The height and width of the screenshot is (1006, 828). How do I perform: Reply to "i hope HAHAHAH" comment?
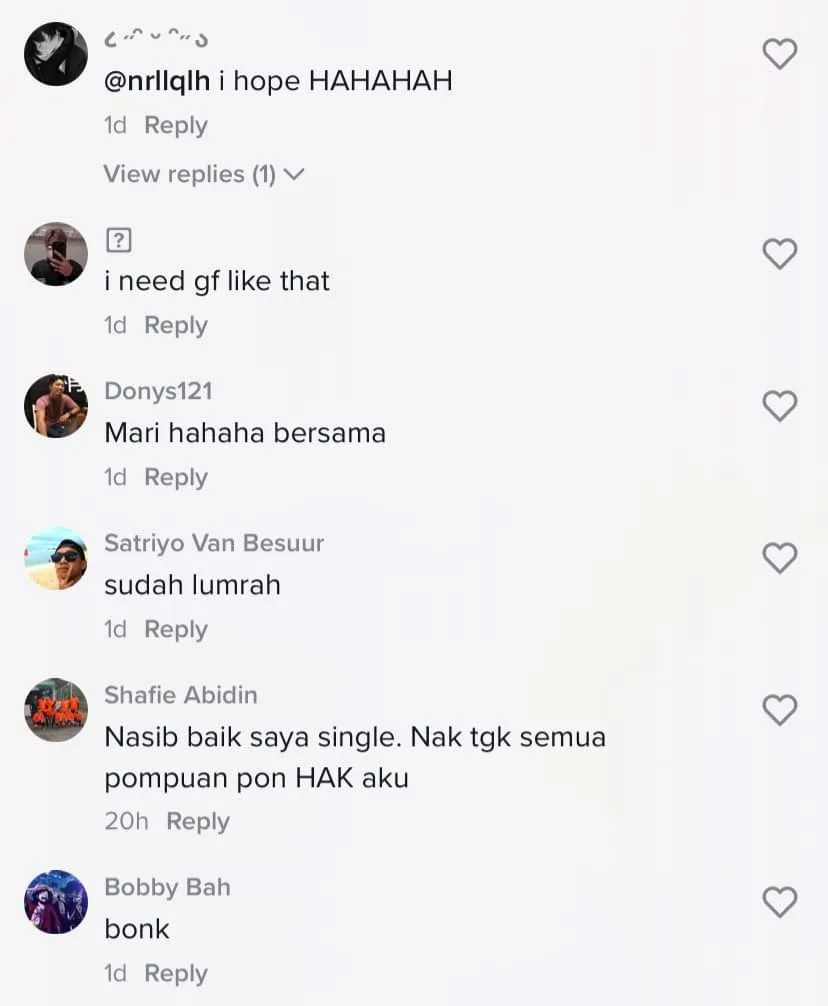176,125
